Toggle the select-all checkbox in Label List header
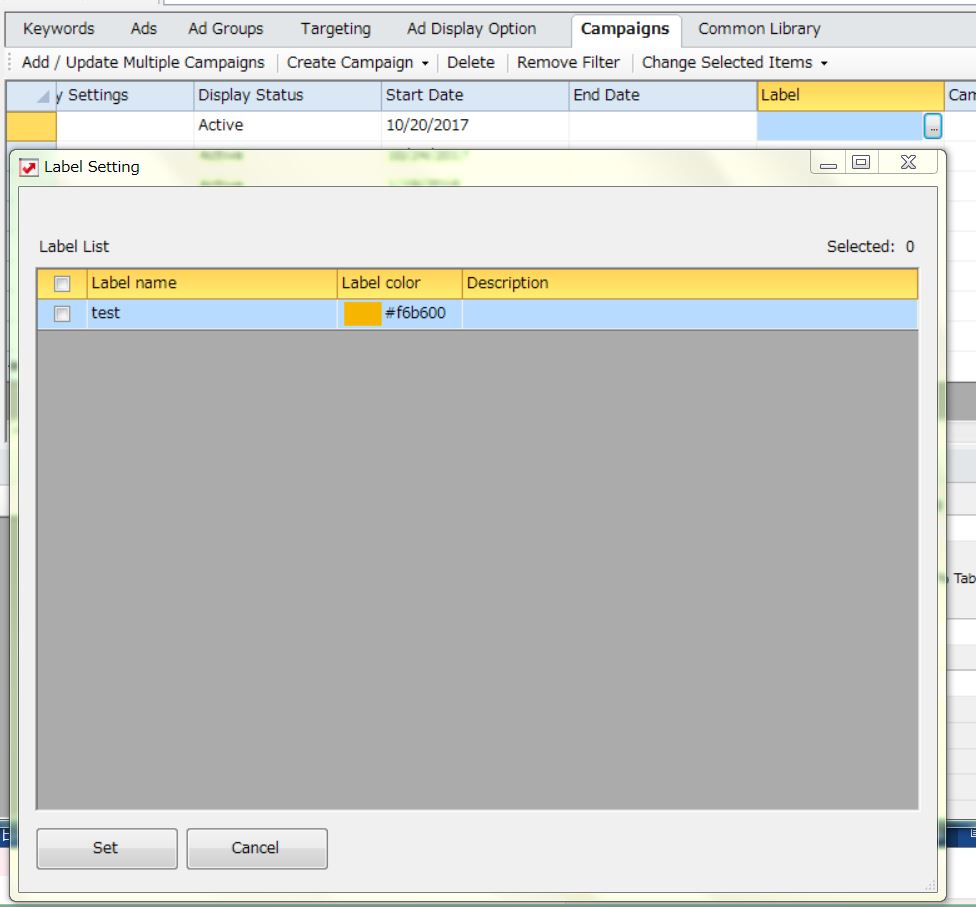This screenshot has height=907, width=976. point(64,283)
